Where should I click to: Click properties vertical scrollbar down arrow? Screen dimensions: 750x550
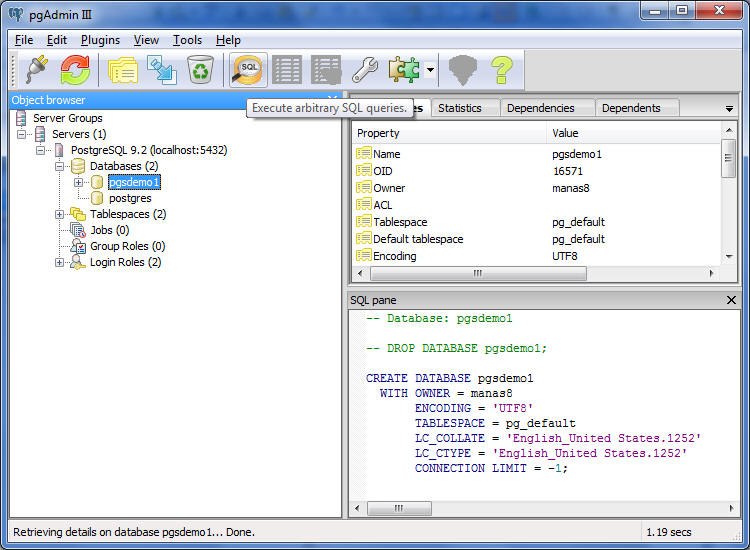tap(728, 257)
